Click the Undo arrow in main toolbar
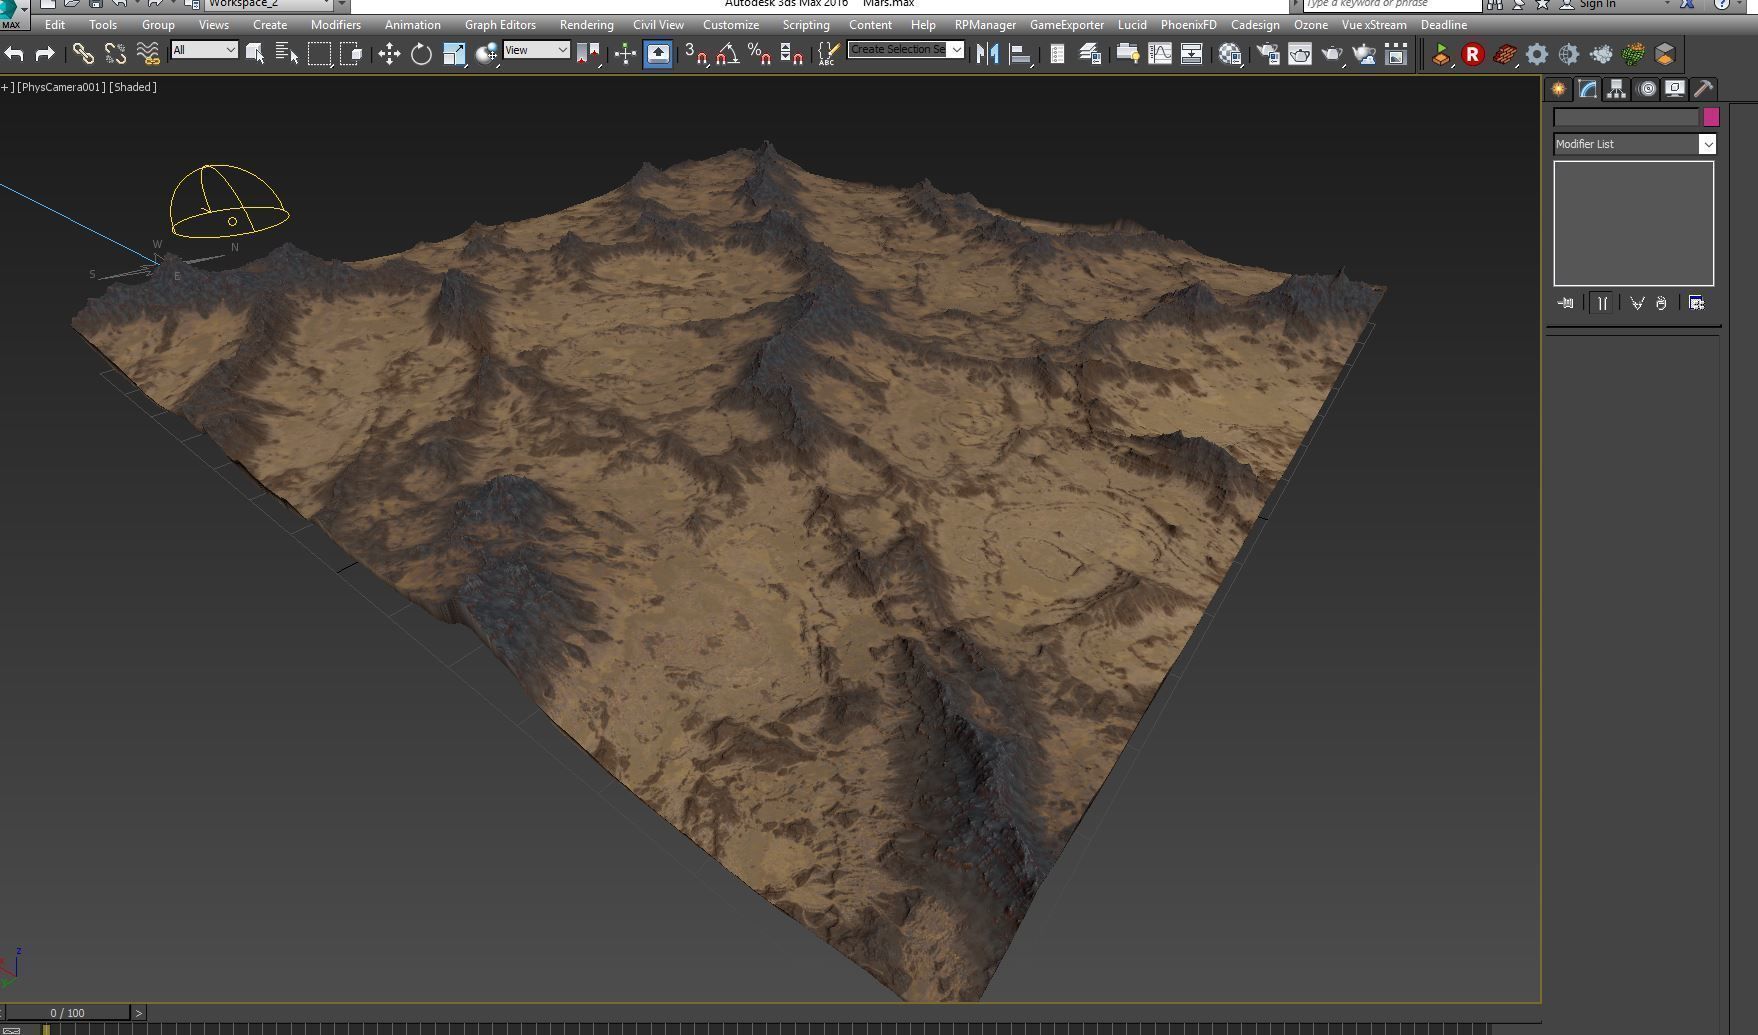Screen dimensions: 1758x1035 point(14,54)
